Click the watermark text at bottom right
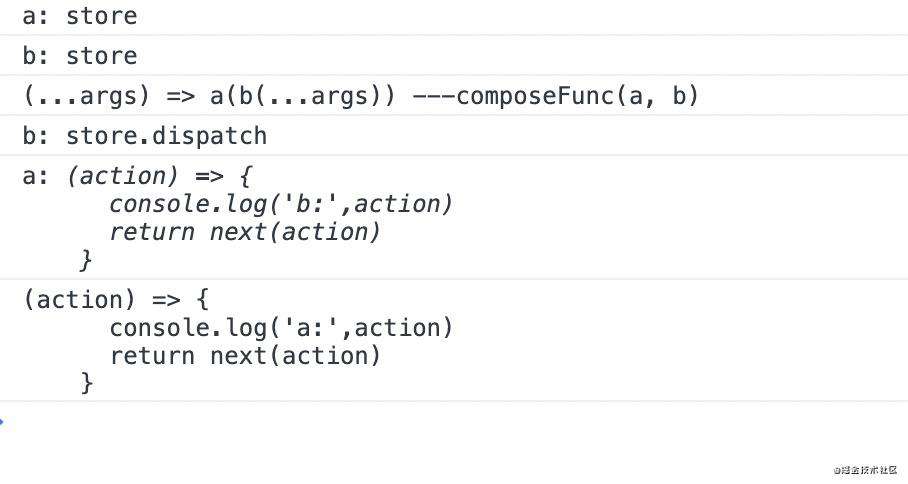The height and width of the screenshot is (484, 908). coord(865,470)
